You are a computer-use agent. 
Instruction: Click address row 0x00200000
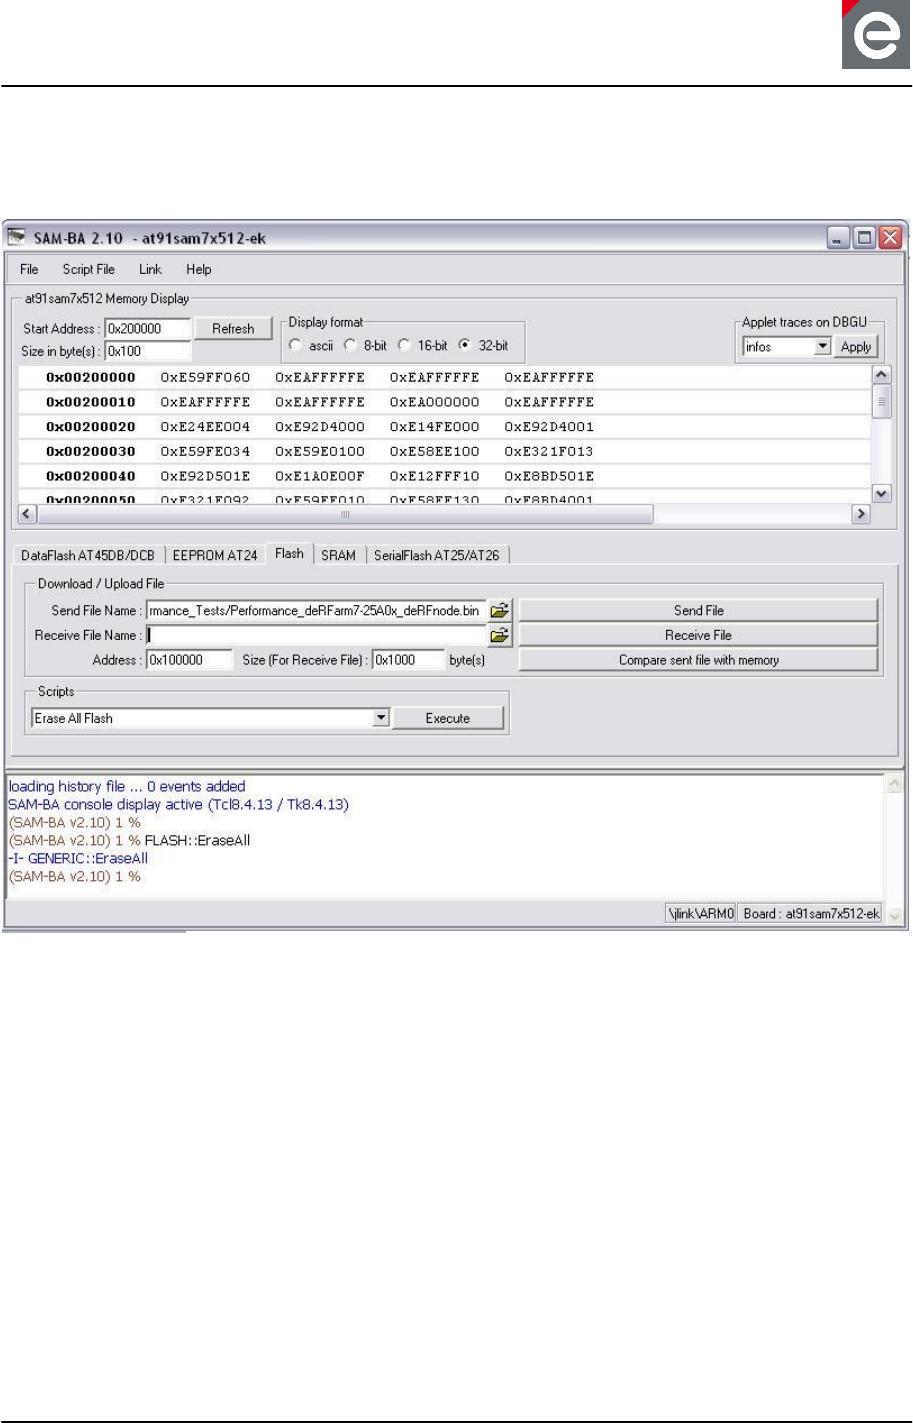tap(91, 377)
